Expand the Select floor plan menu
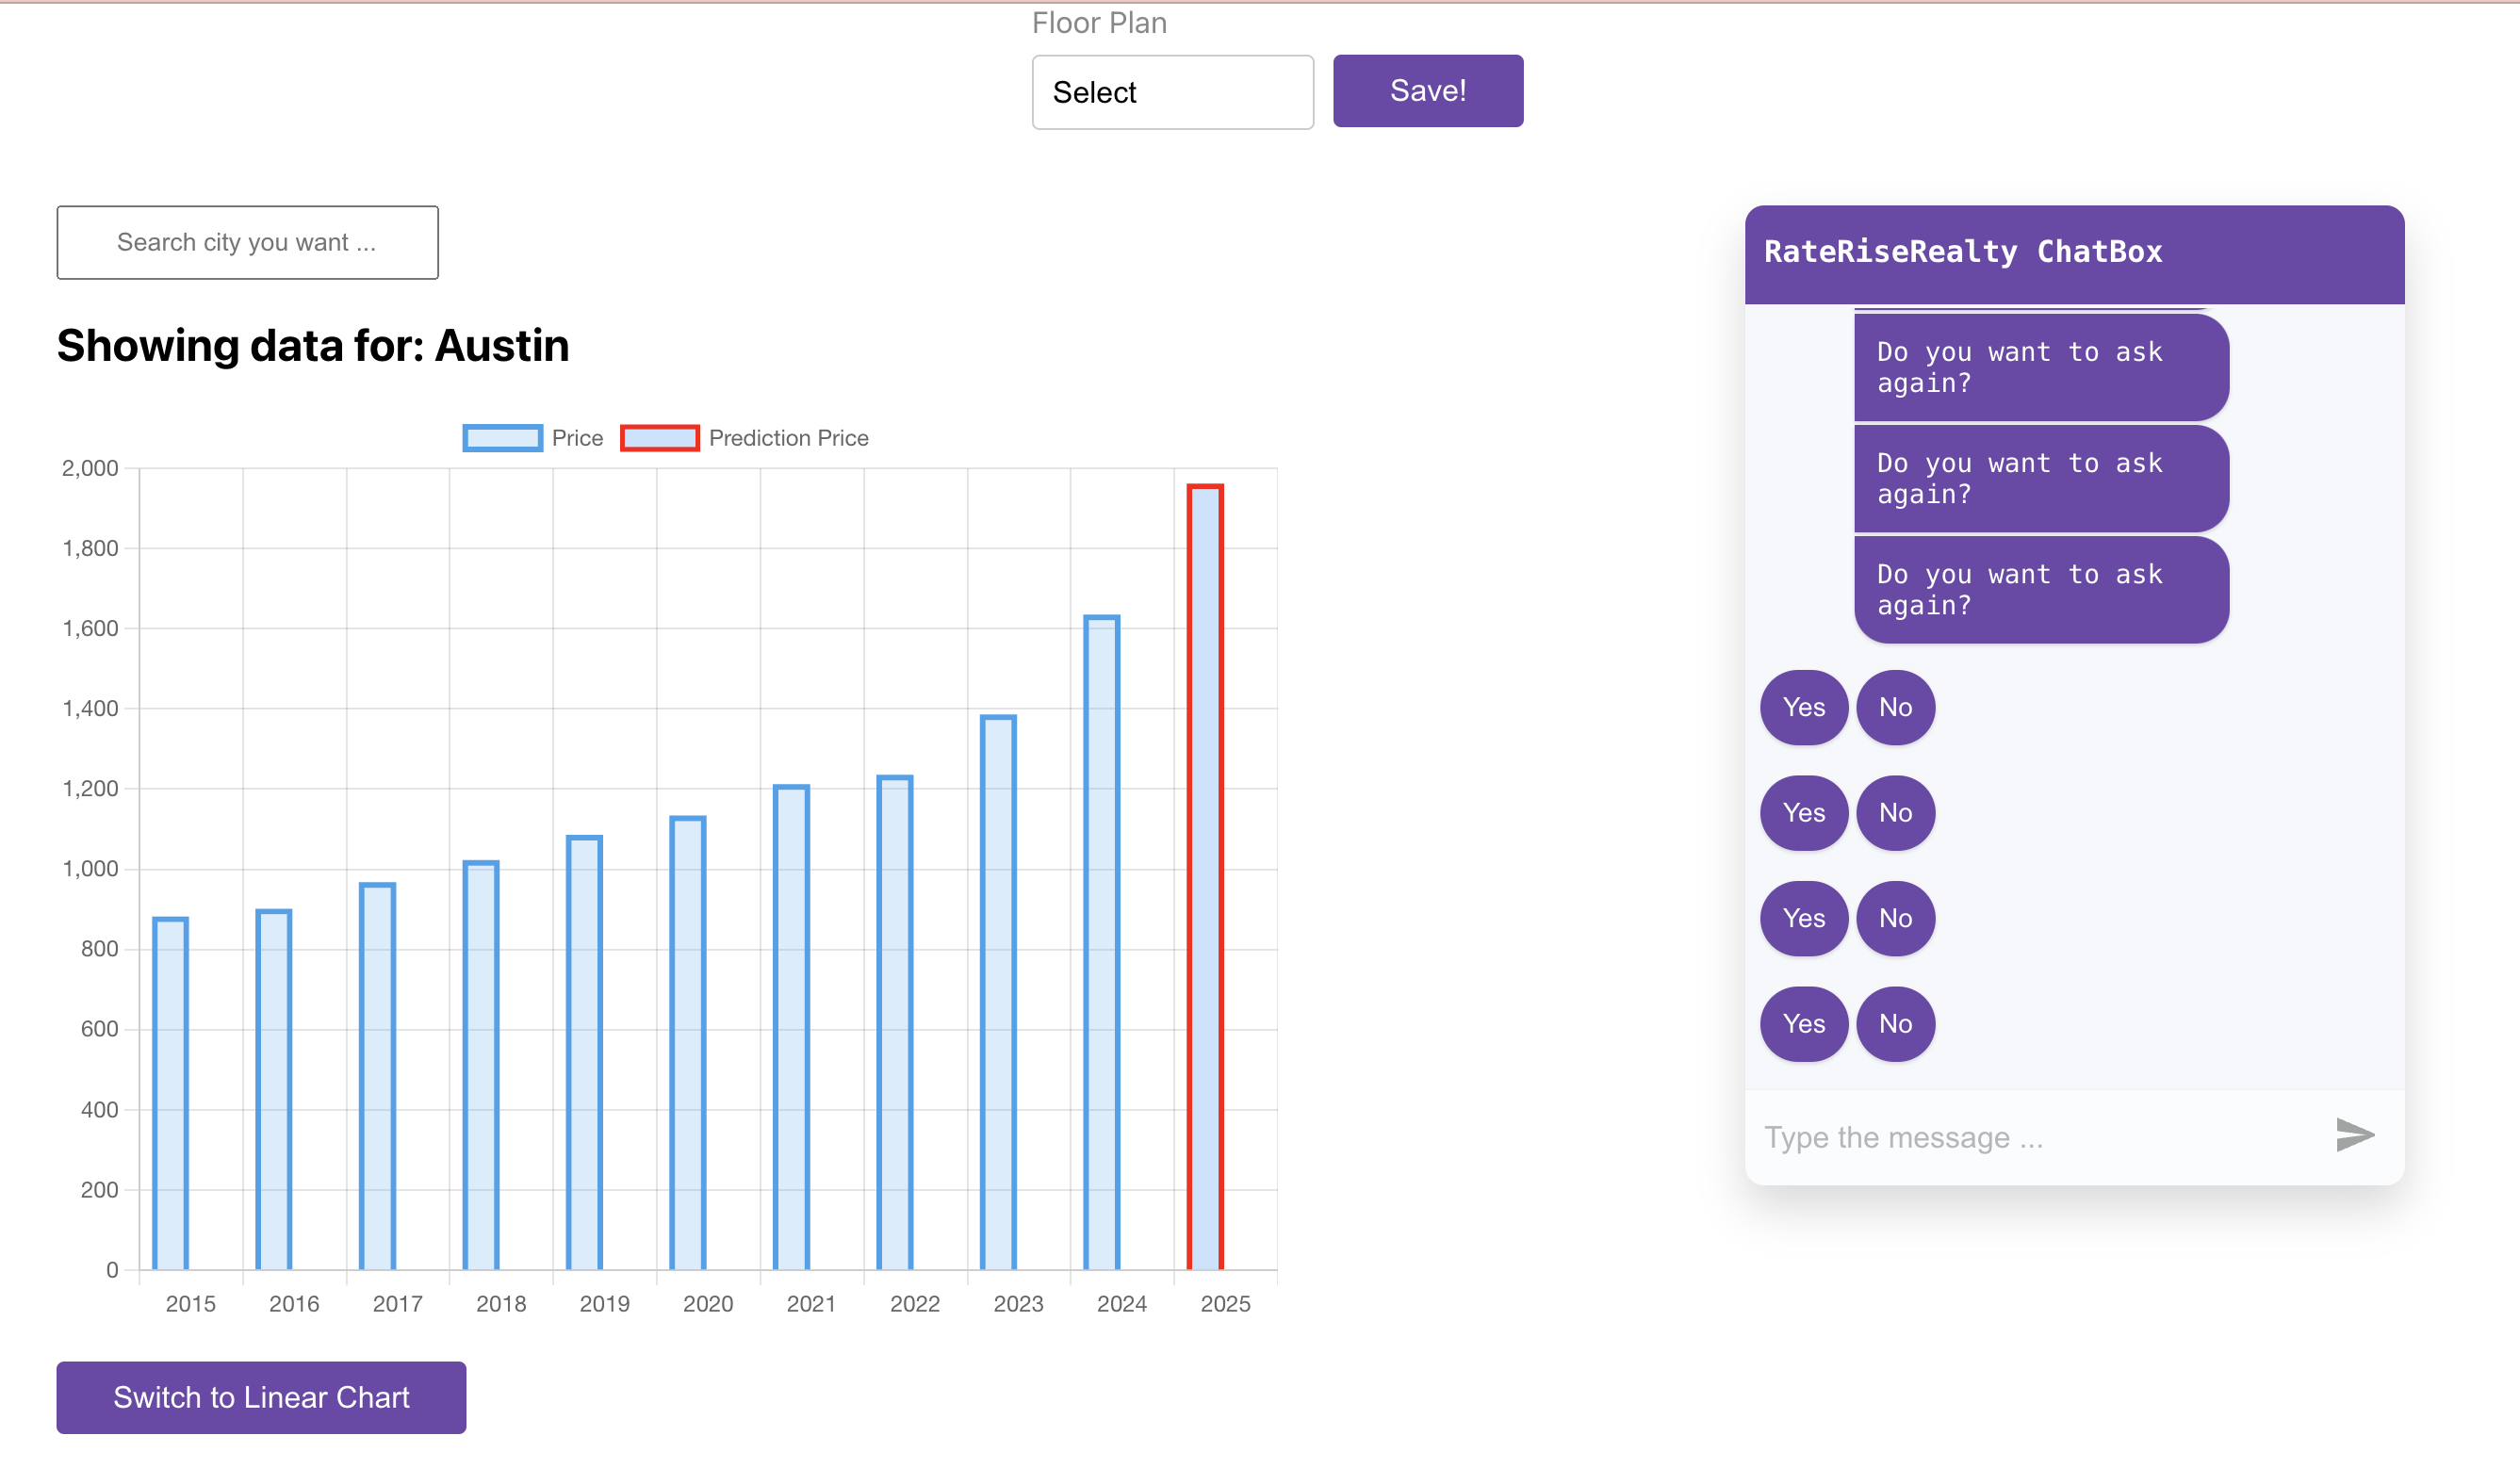 [1170, 90]
